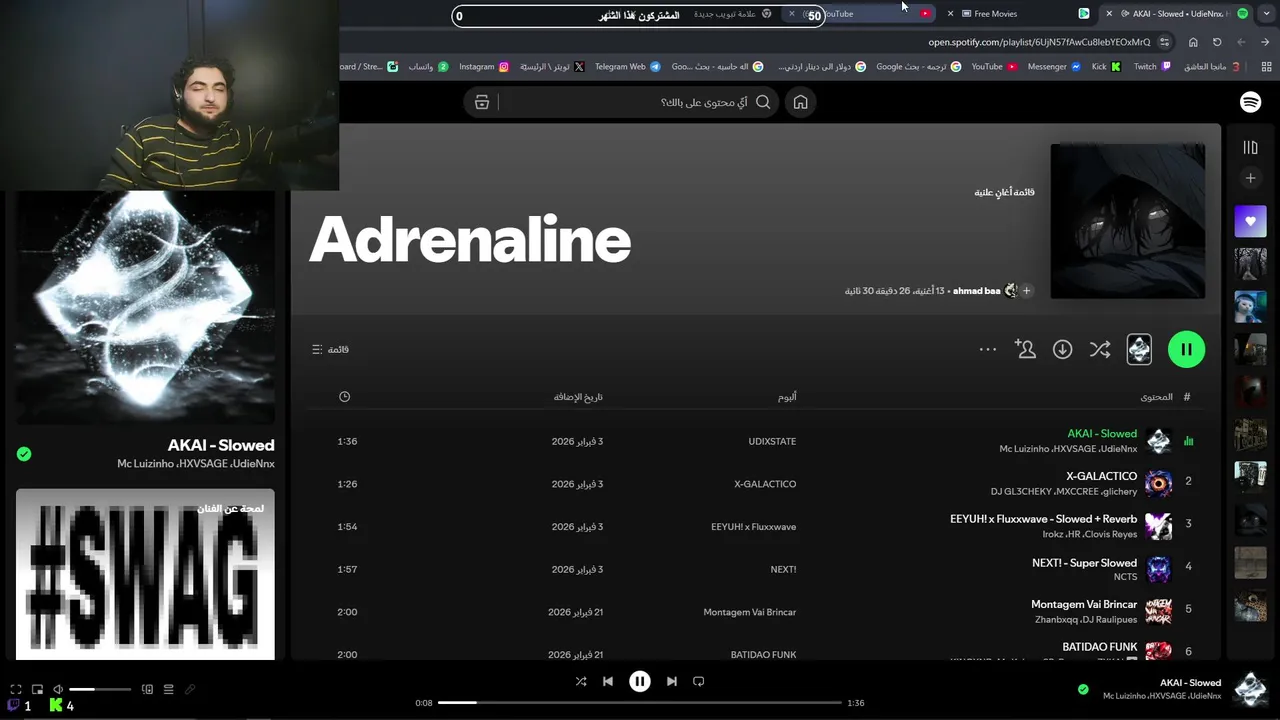Go to Spotify Home
Image resolution: width=1280 pixels, height=720 pixels.
click(x=800, y=102)
